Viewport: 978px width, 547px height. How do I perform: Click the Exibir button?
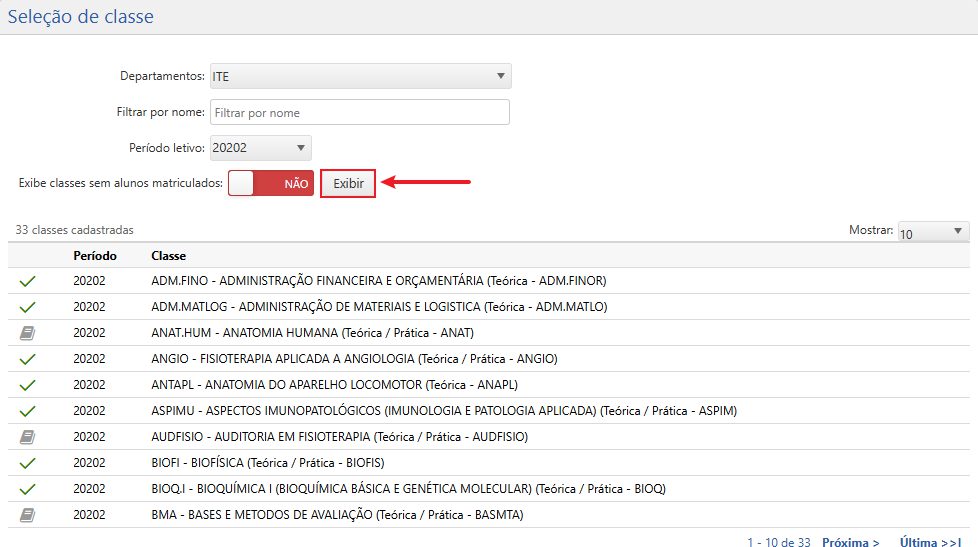(x=348, y=183)
